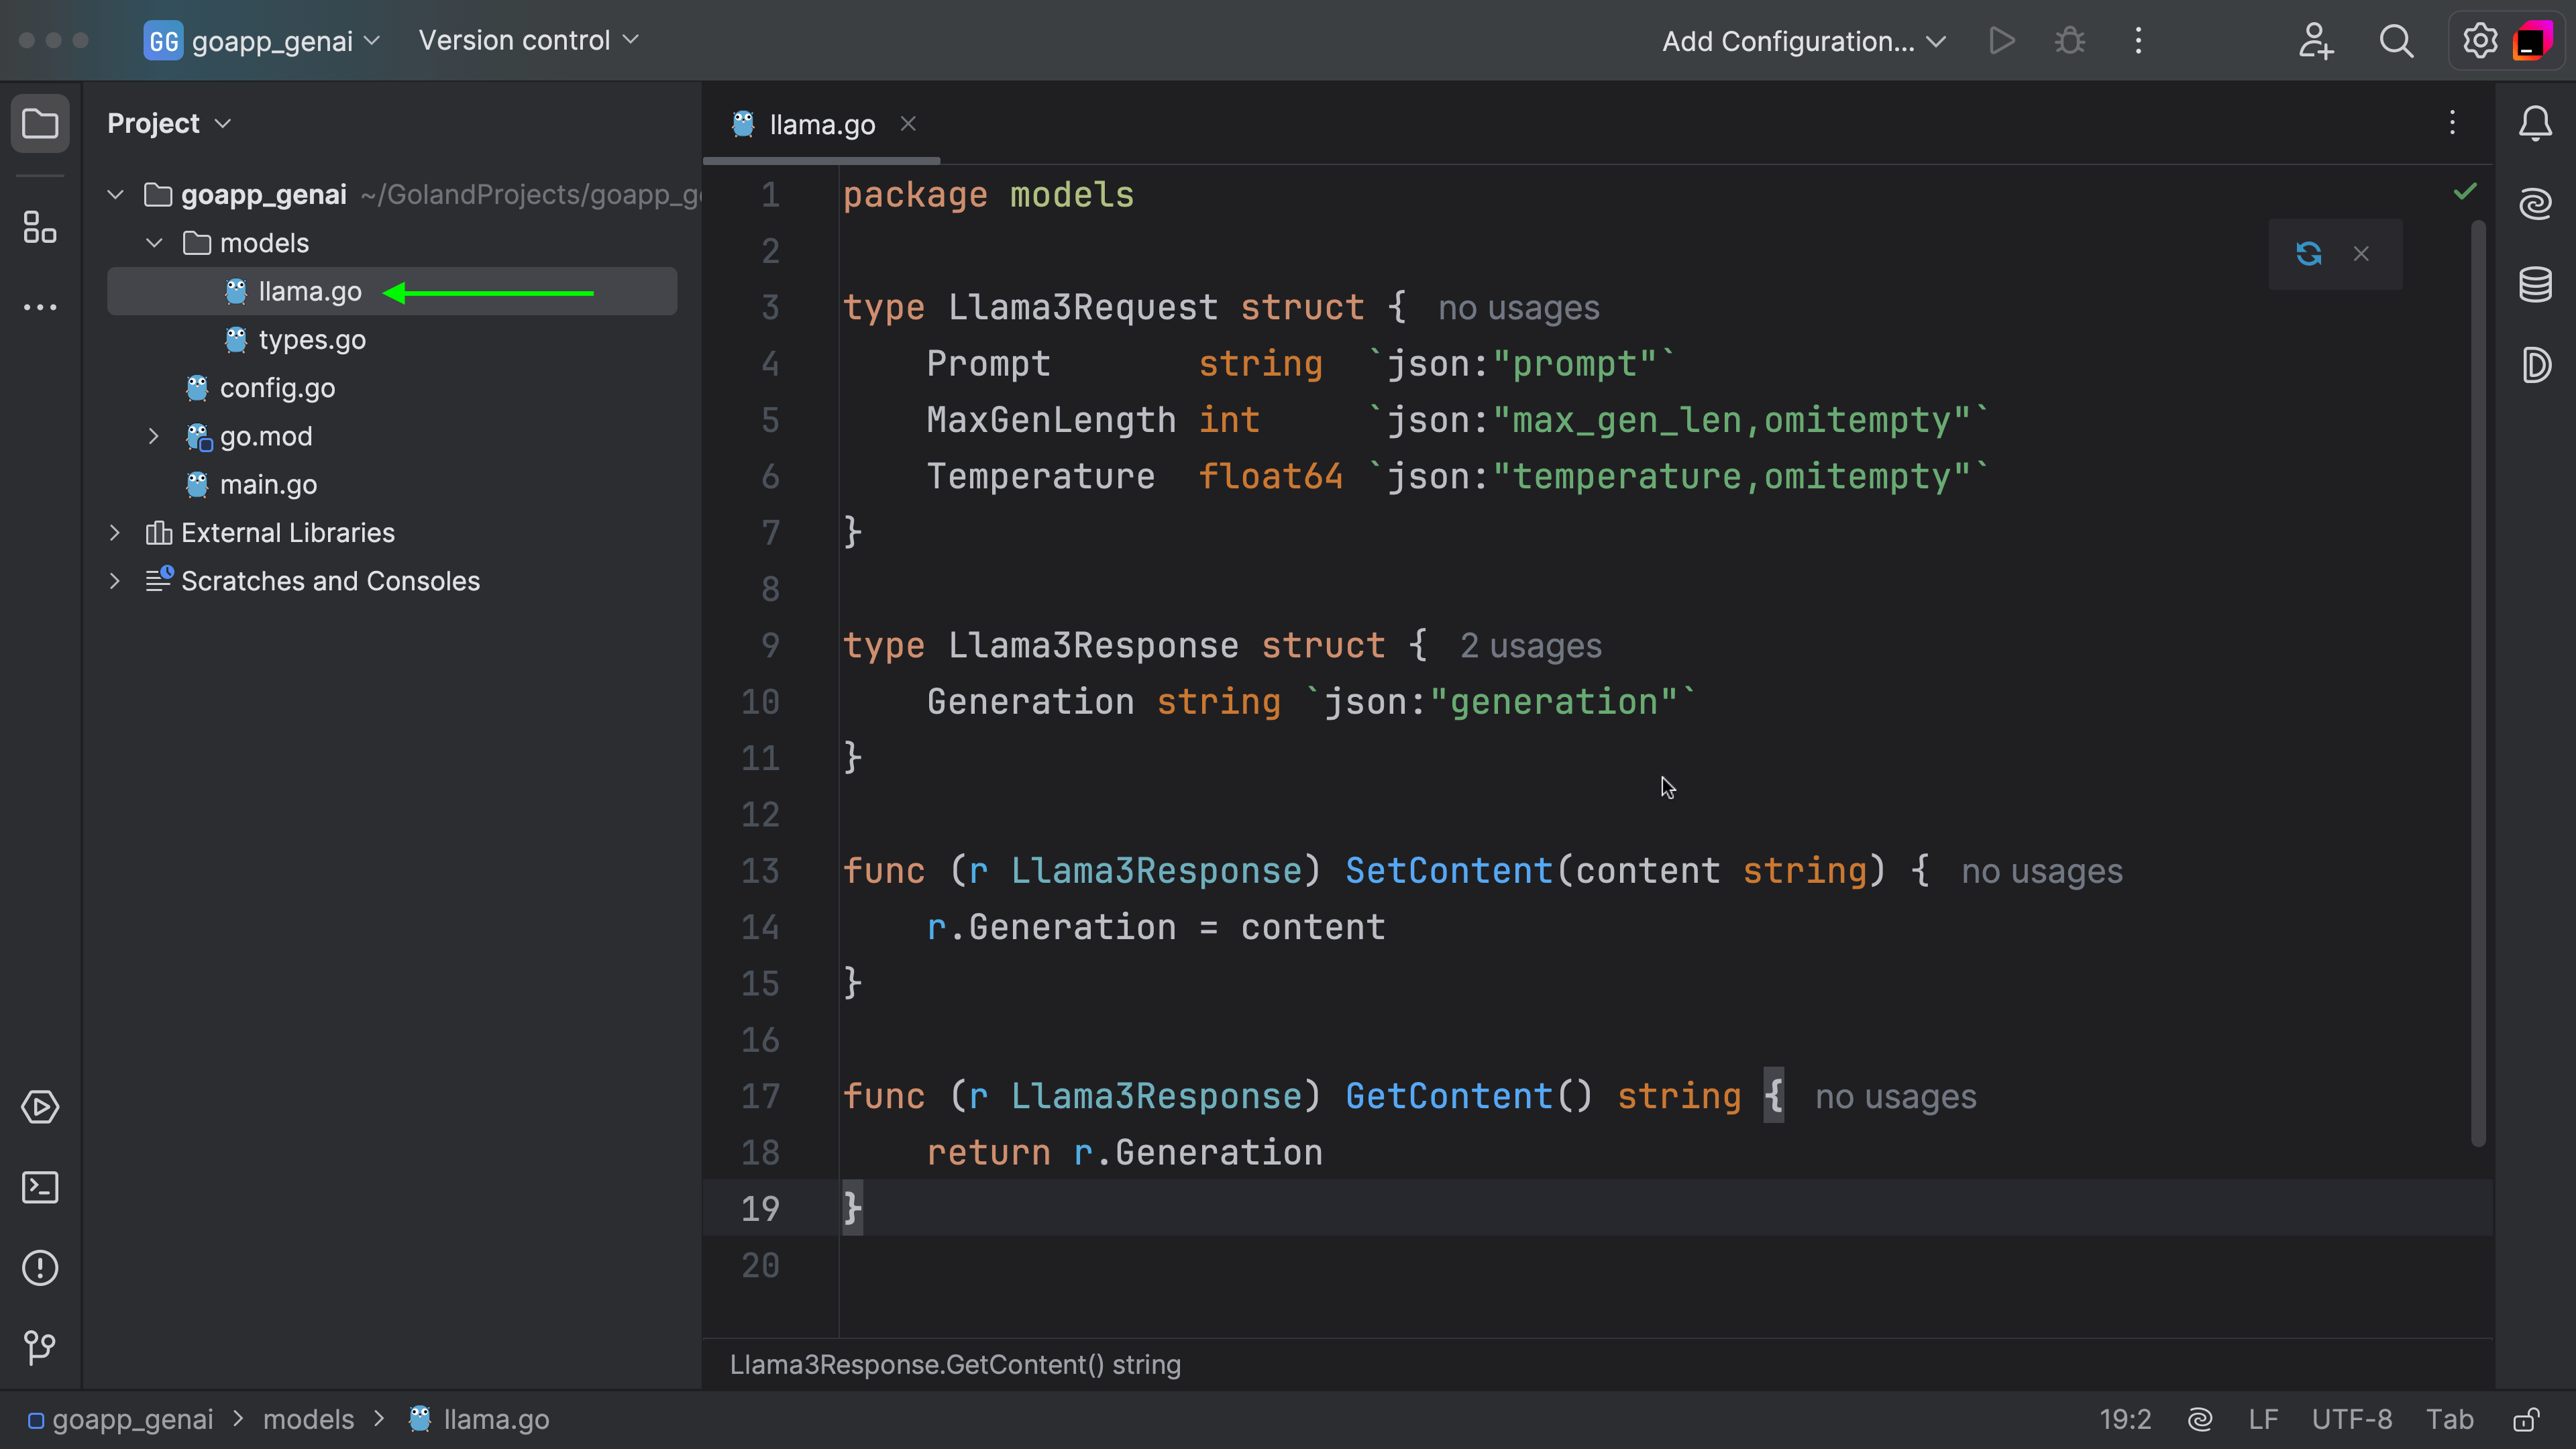This screenshot has width=2576, height=1449.
Task: Click the UTF-8 encoding in status bar
Action: [x=2351, y=1420]
